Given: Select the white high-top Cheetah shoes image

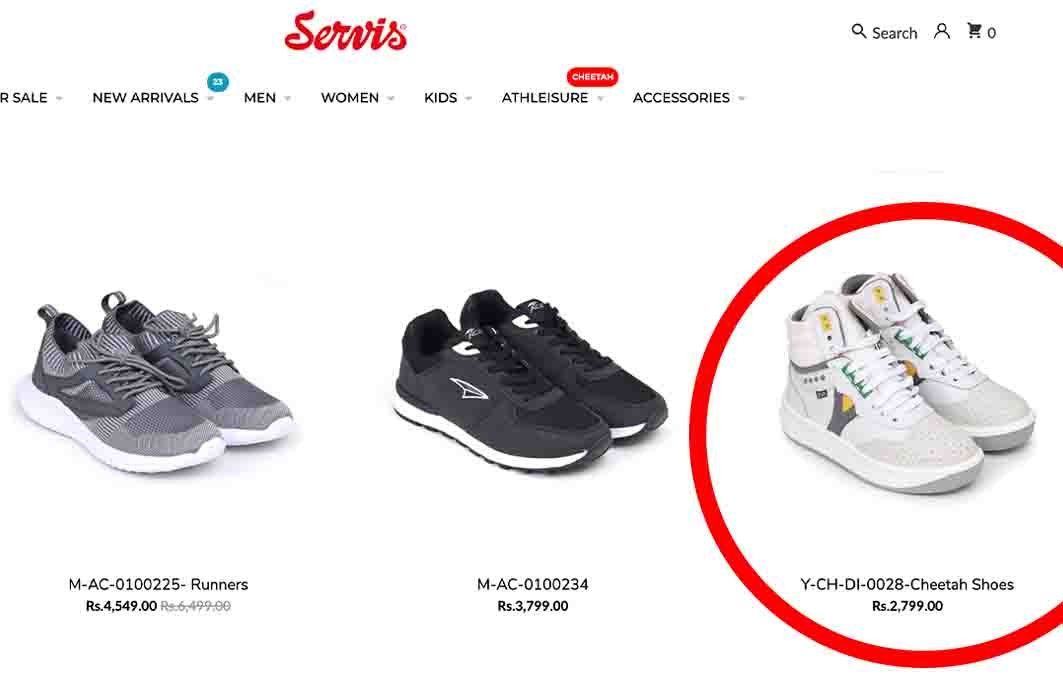Looking at the screenshot, I should 907,383.
